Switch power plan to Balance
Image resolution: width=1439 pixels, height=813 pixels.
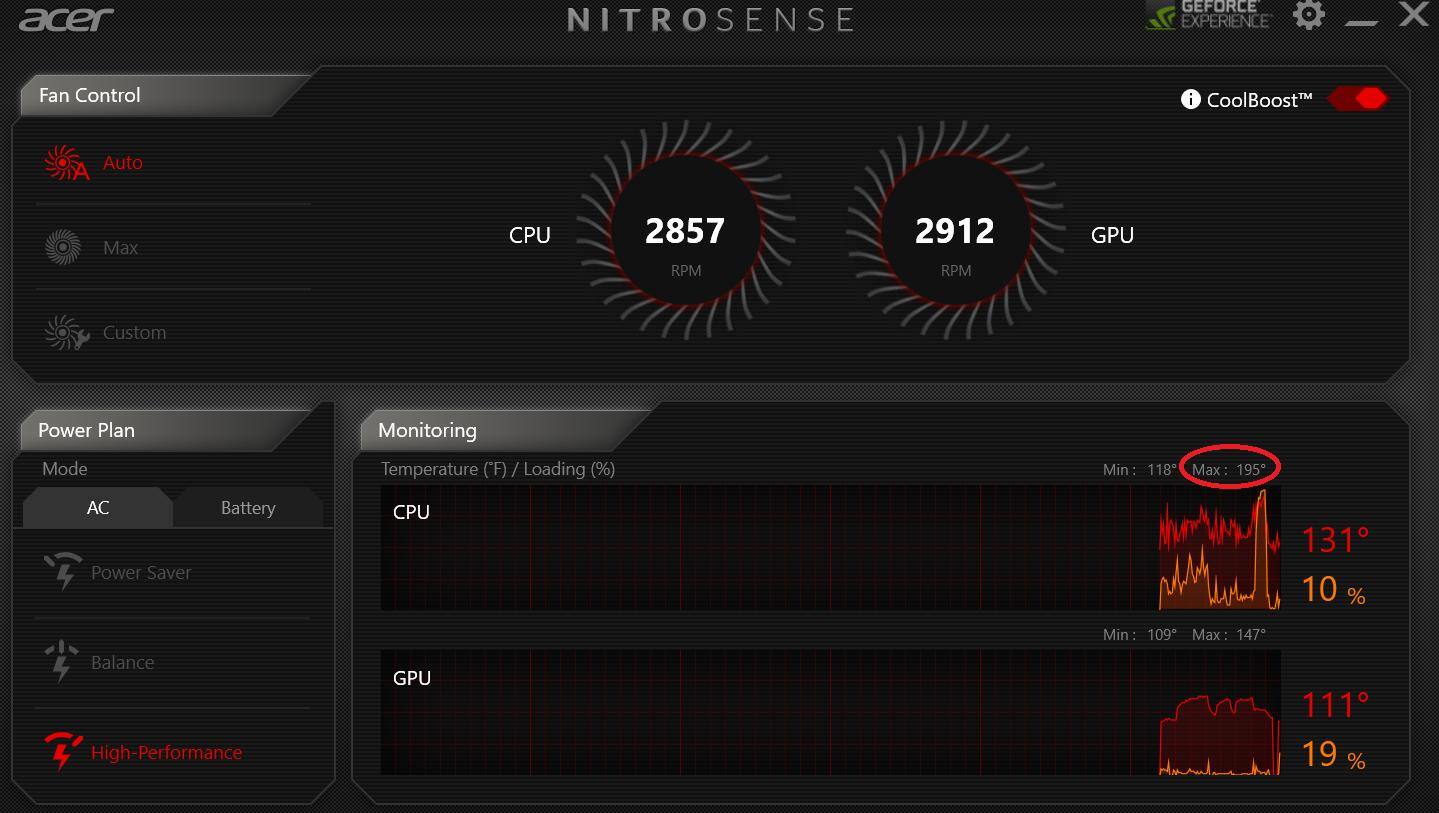pyautogui.click(x=123, y=661)
